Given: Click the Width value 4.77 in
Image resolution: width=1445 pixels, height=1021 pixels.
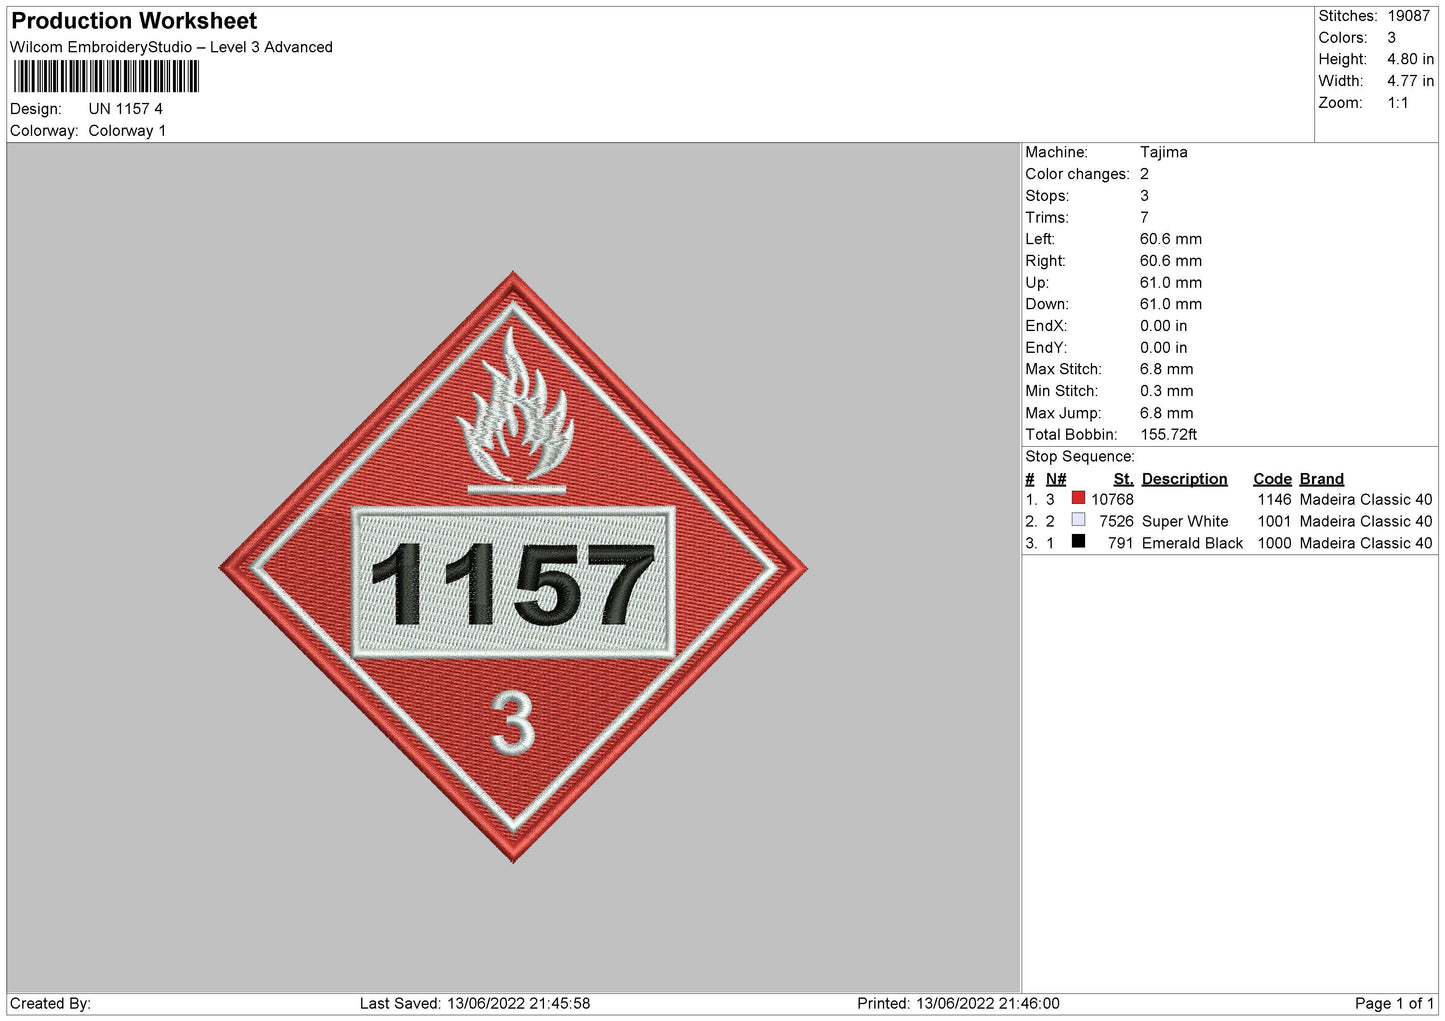Looking at the screenshot, I should tap(1410, 81).
